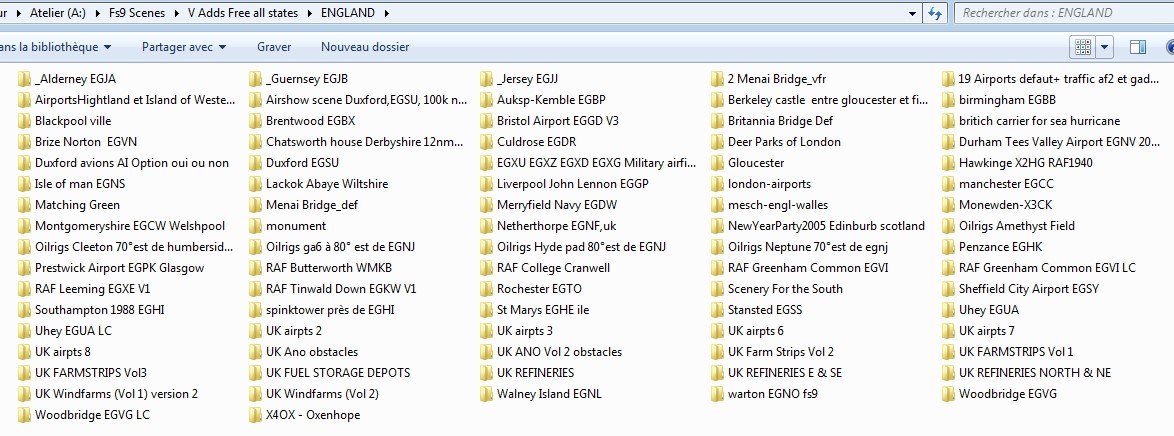Select folder name 'Netherthorpe EGNF,uk'

(557, 225)
